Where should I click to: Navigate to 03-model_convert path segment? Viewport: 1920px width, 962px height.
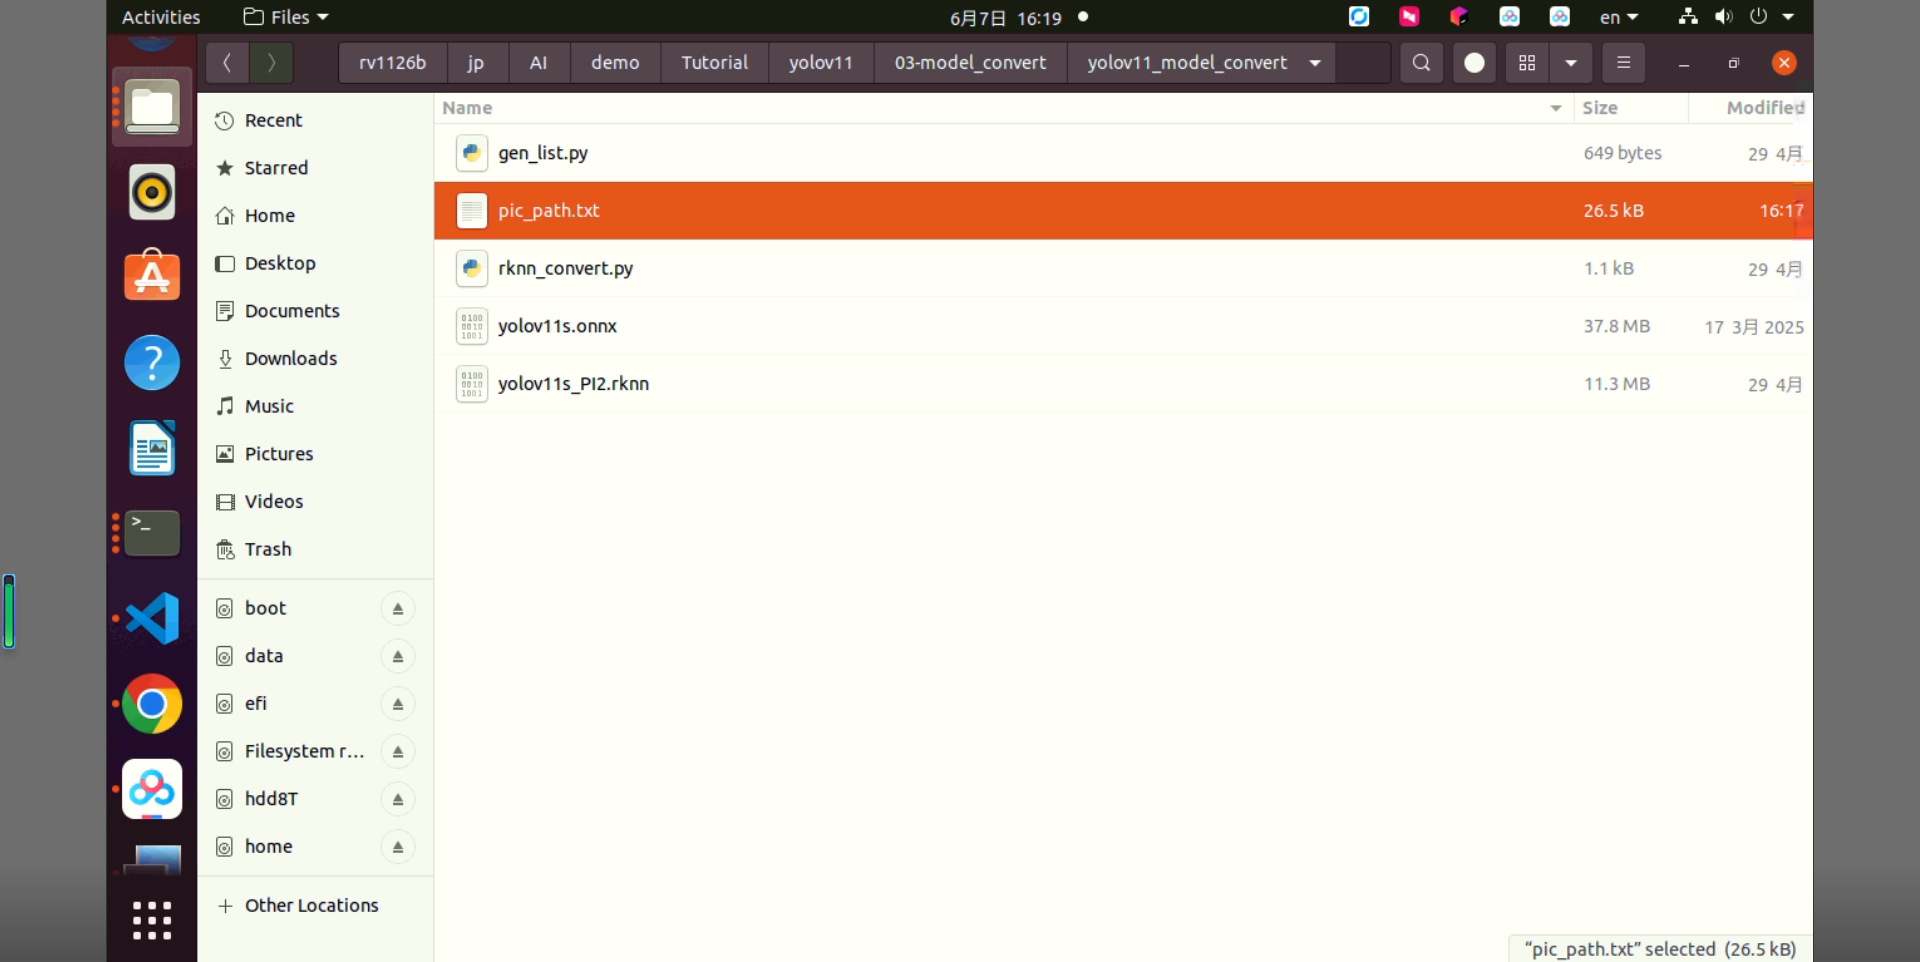pyautogui.click(x=970, y=63)
